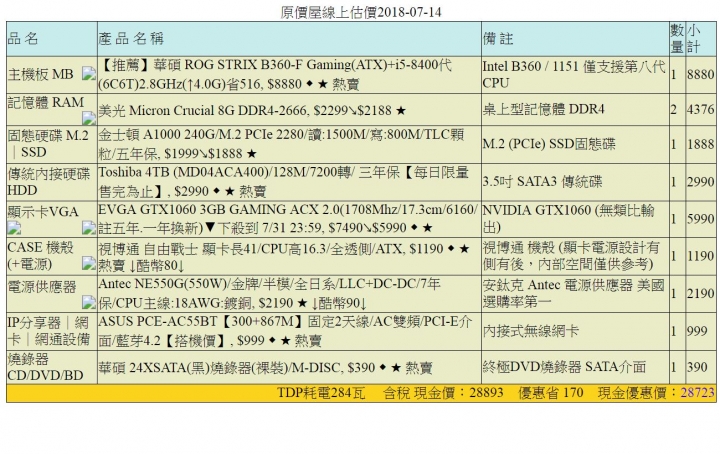The image size is (720, 454).
Task: Click the quantity 1 in the 主機板 MB row
Action: click(674, 74)
